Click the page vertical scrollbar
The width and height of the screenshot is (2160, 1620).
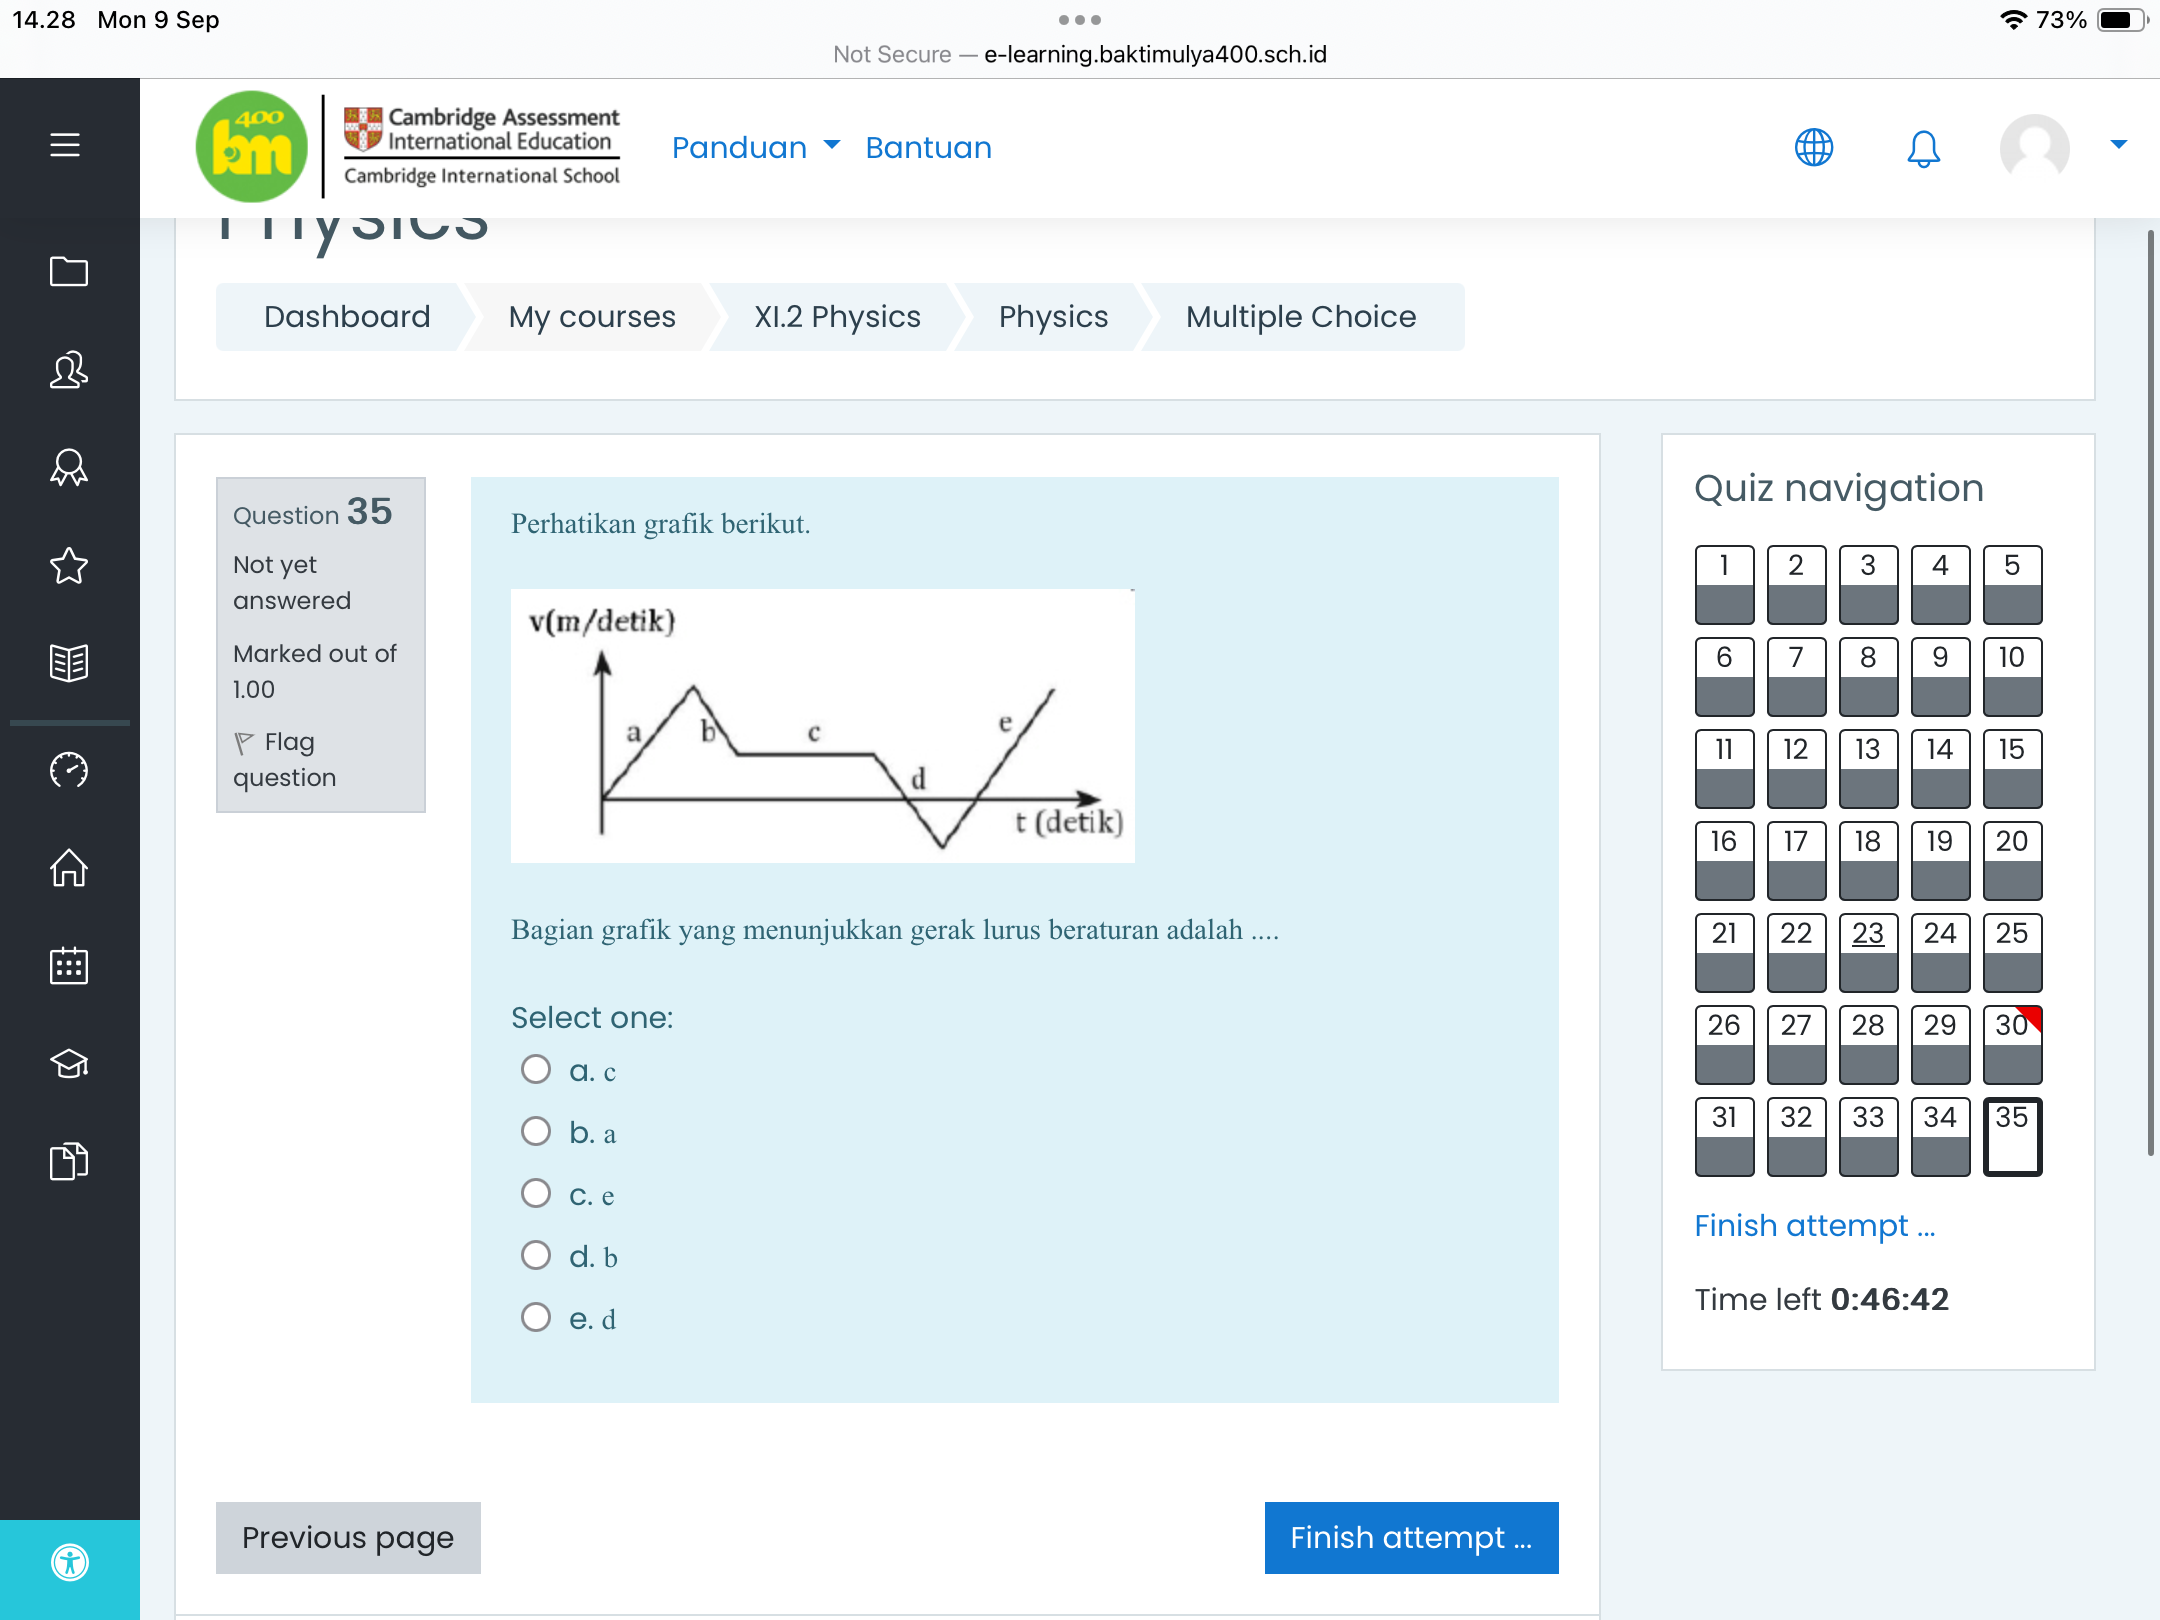[2150, 692]
